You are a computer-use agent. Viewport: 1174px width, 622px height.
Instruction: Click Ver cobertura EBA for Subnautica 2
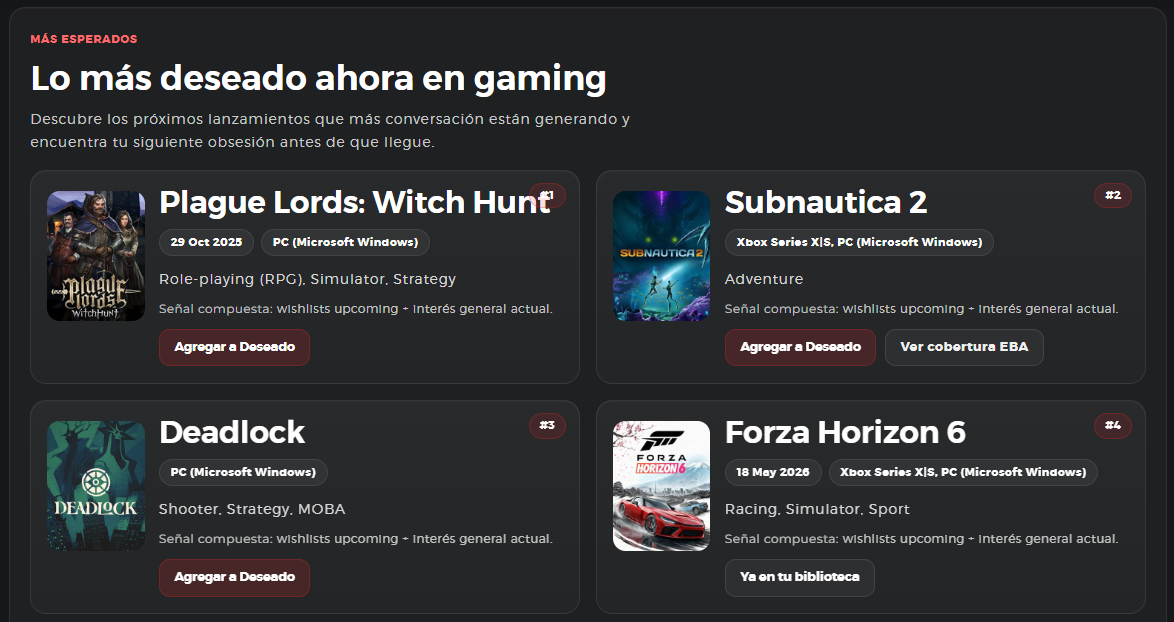(964, 347)
